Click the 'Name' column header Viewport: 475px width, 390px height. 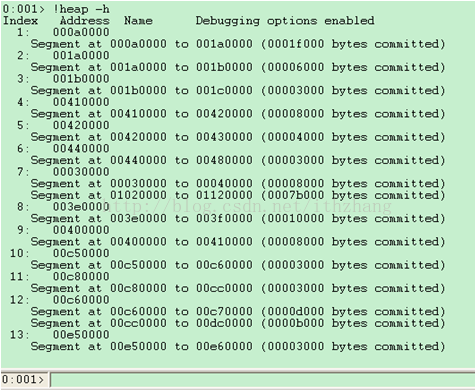(x=138, y=21)
